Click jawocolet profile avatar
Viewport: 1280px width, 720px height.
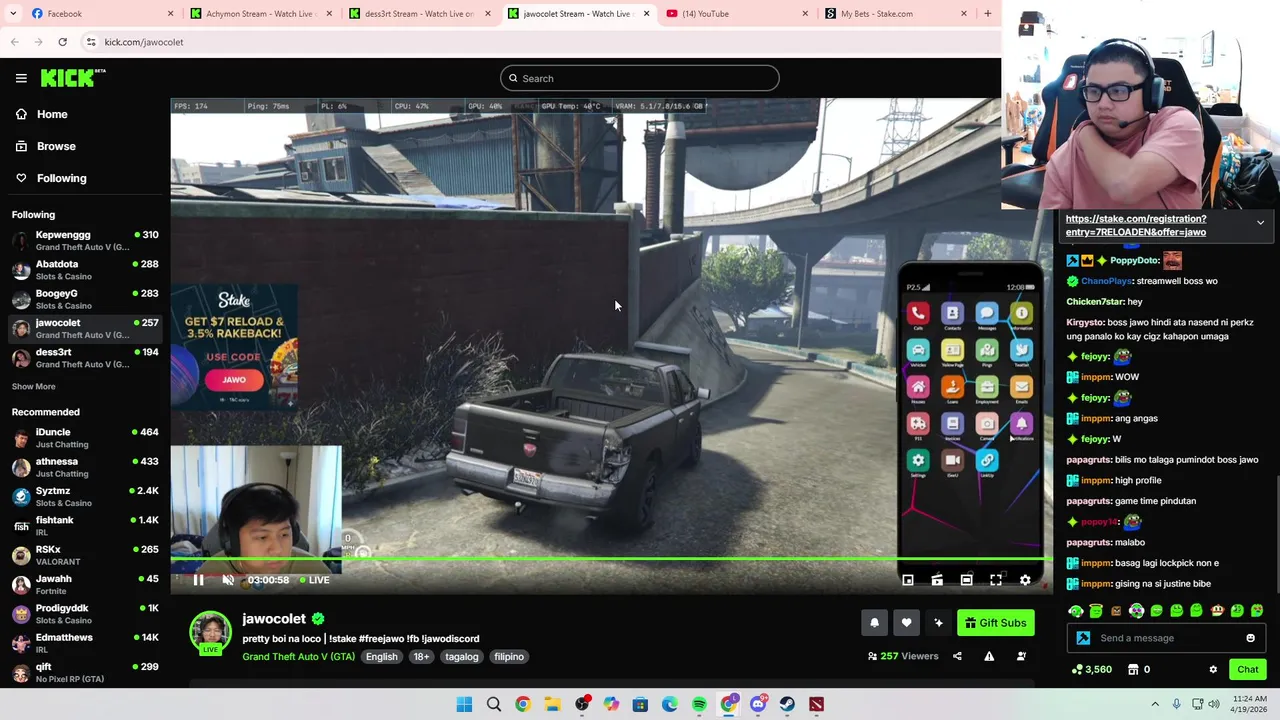coord(210,632)
